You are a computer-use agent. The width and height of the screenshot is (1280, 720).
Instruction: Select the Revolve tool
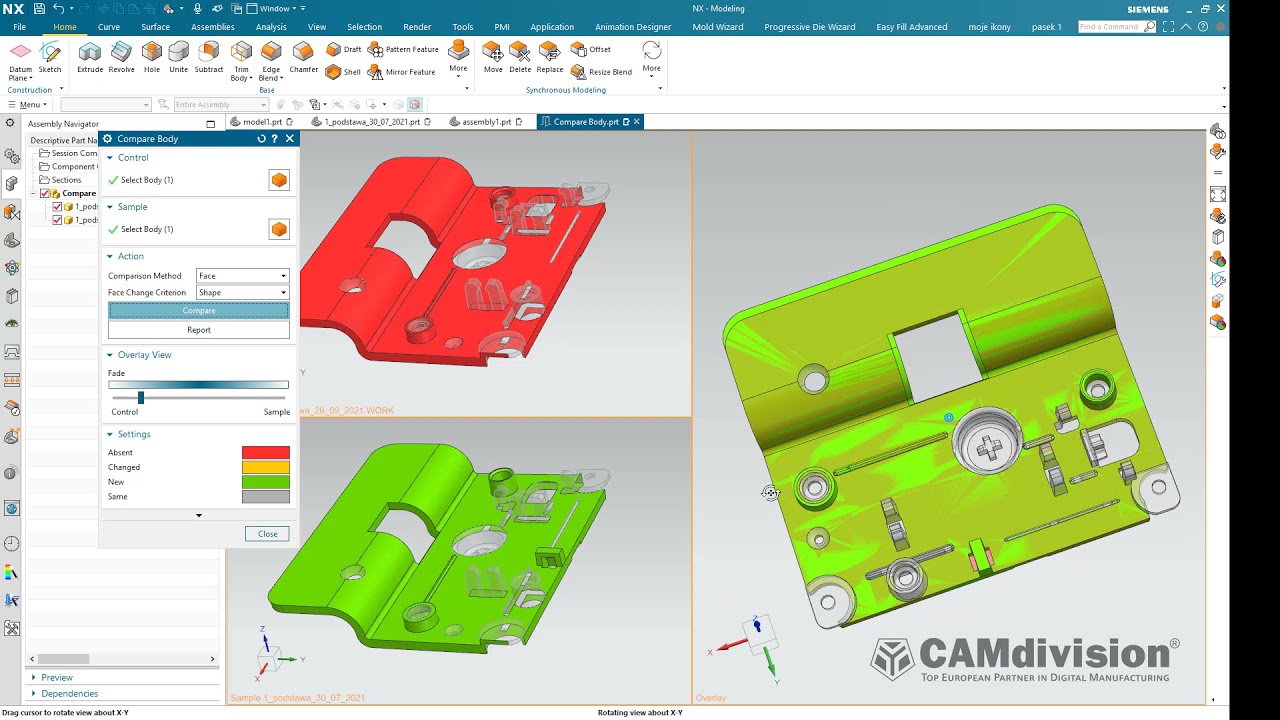click(121, 58)
